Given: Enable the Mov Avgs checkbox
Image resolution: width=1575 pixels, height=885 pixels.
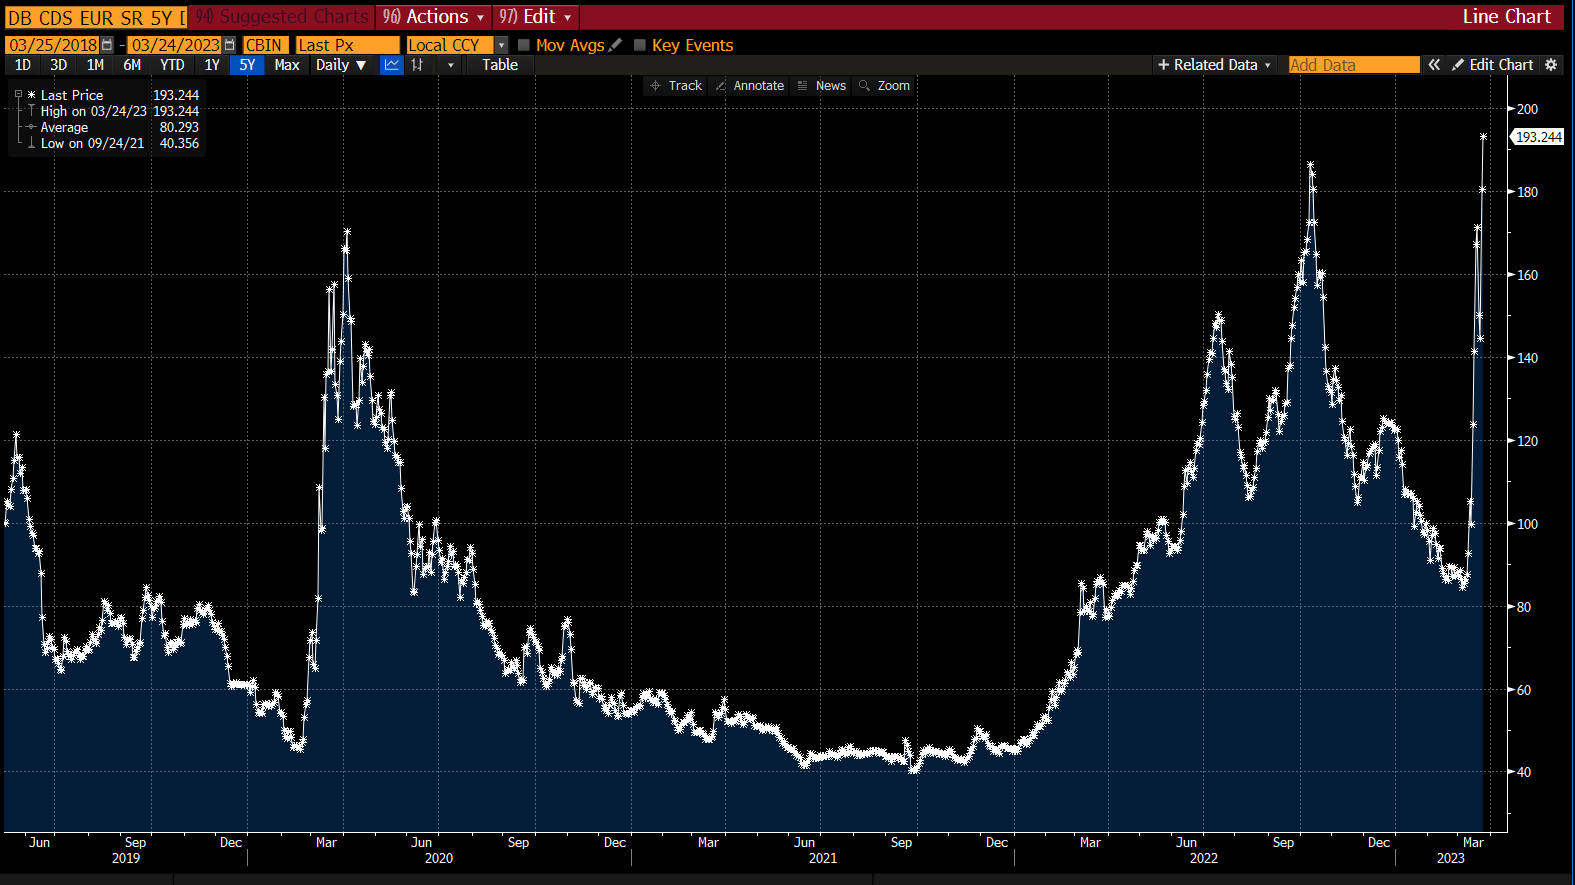Looking at the screenshot, I should point(523,45).
